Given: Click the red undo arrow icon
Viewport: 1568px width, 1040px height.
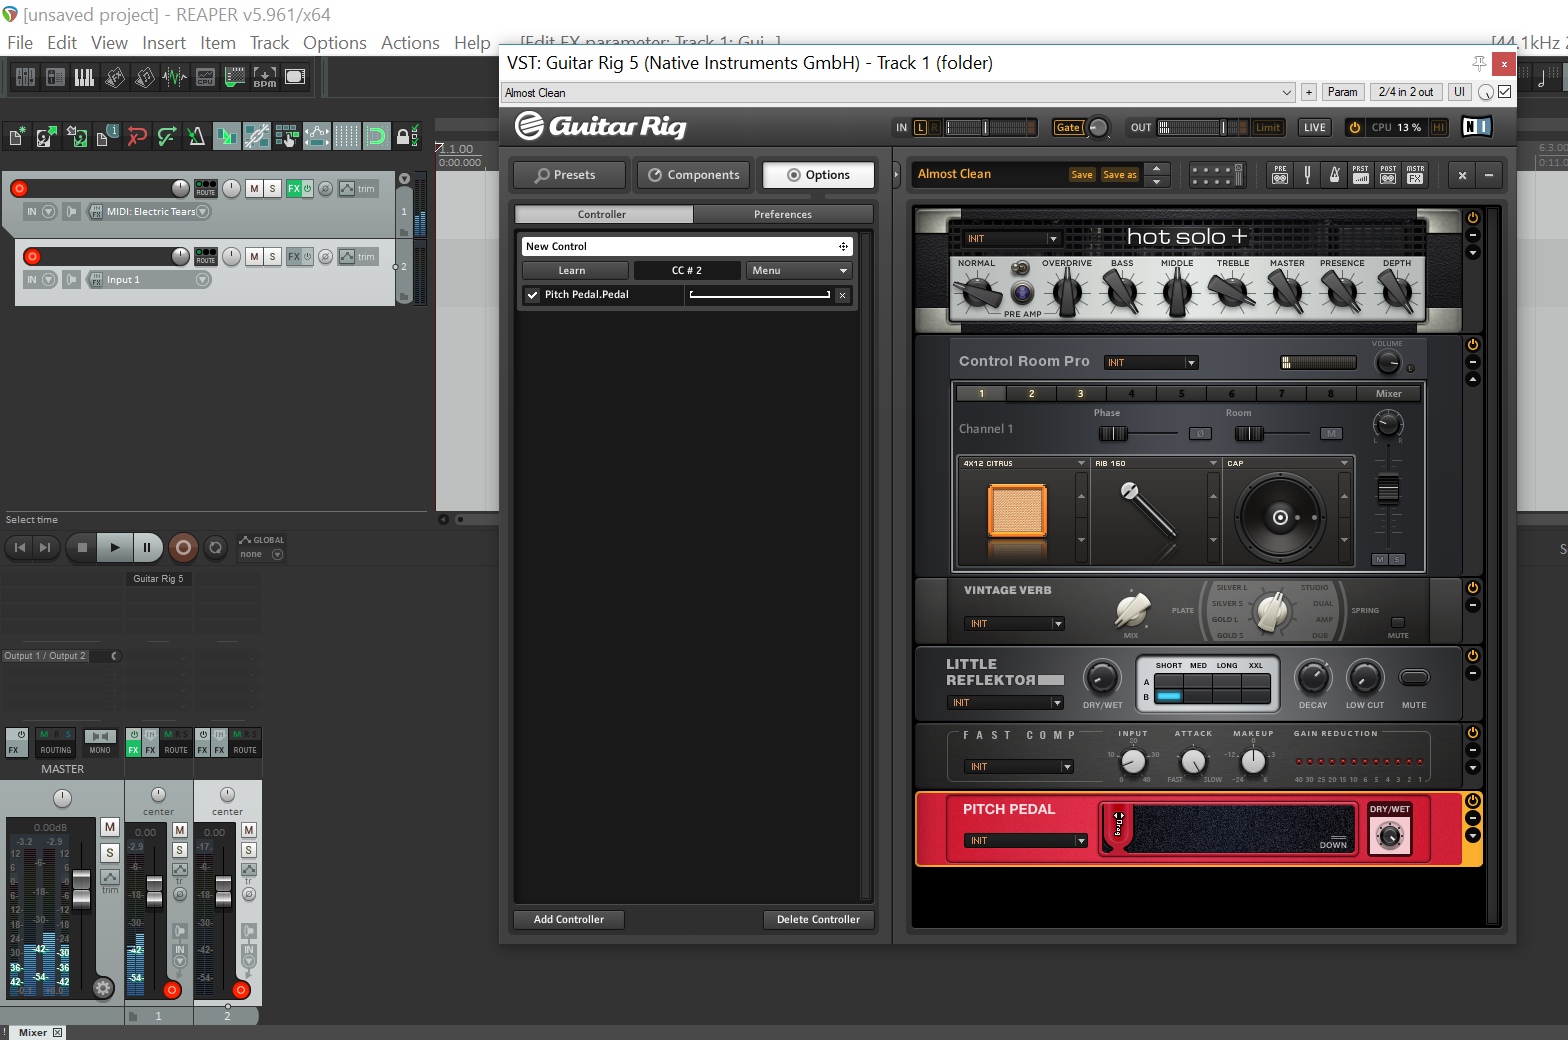Looking at the screenshot, I should coord(137,137).
